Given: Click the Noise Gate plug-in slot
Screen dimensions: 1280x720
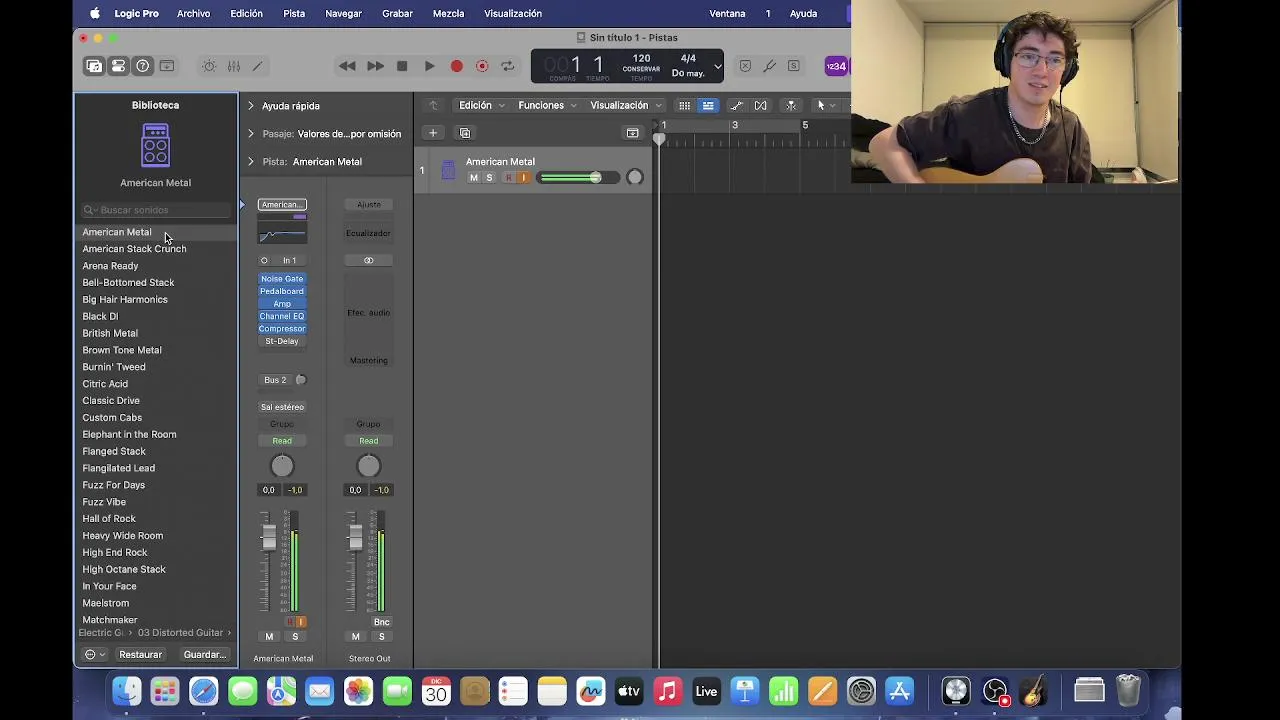Looking at the screenshot, I should pos(282,279).
